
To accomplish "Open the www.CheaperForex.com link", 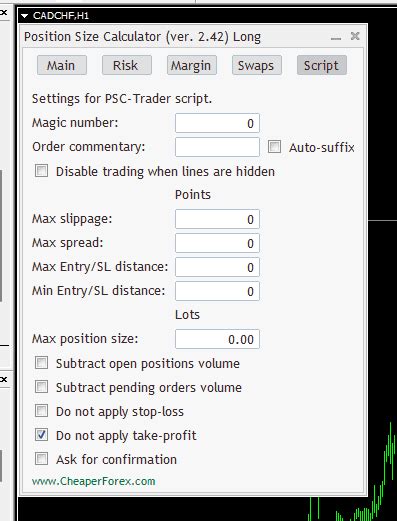I will (94, 481).
